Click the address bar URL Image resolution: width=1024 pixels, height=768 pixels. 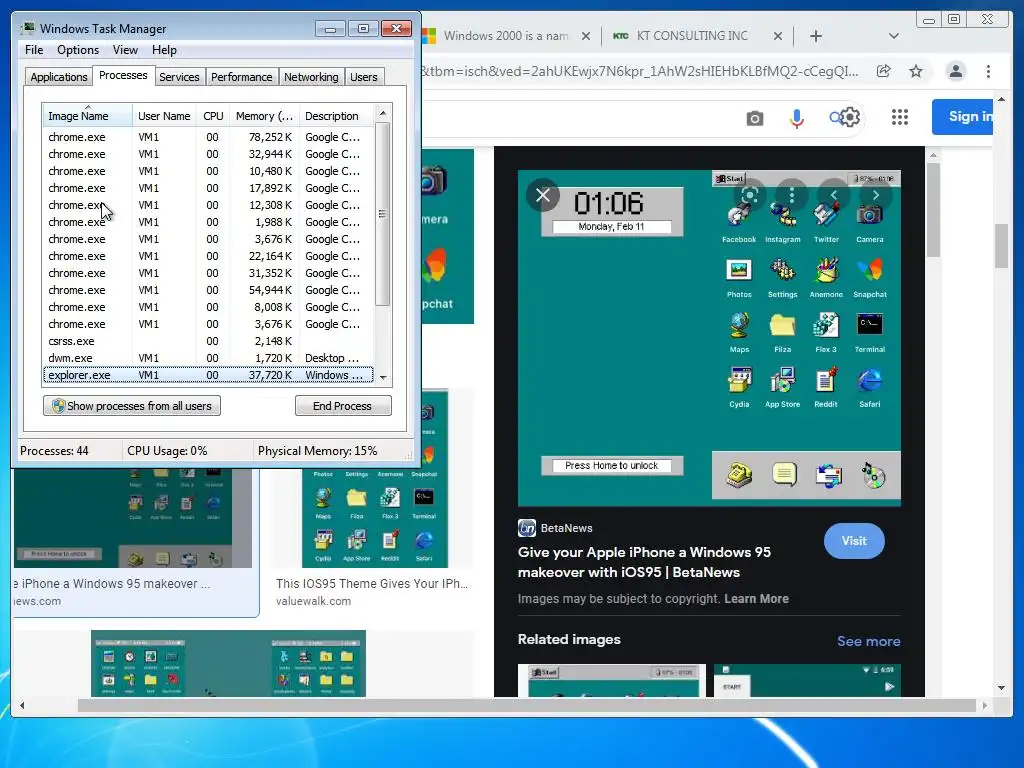tap(640, 71)
